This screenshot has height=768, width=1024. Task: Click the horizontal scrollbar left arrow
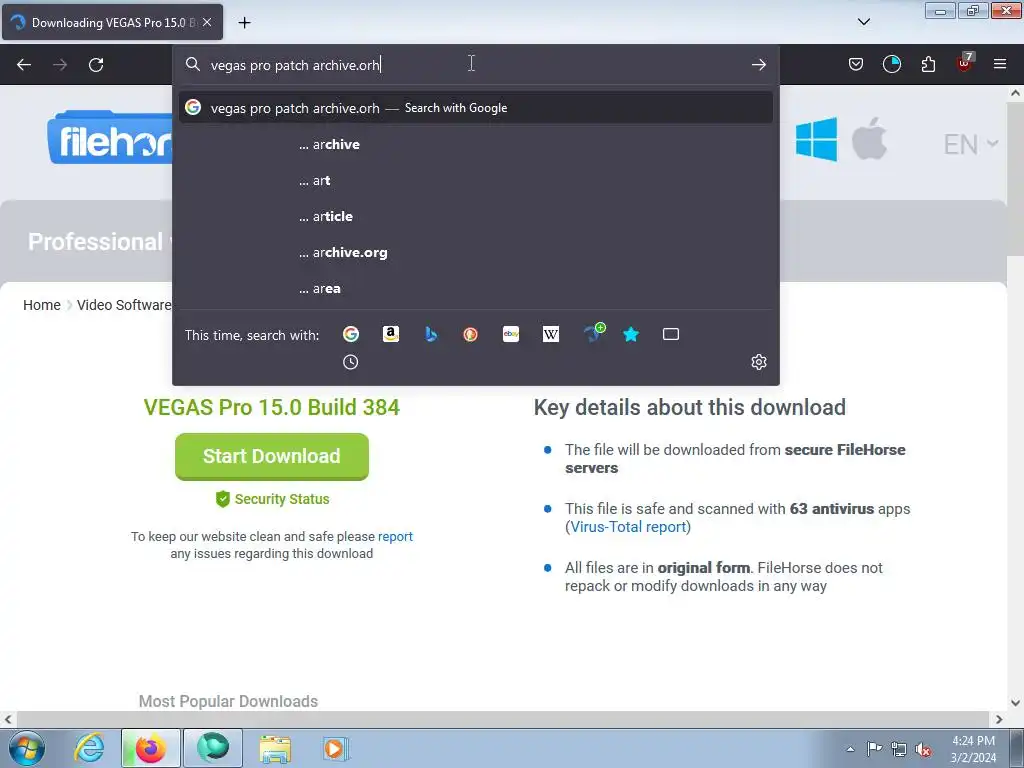(8, 719)
